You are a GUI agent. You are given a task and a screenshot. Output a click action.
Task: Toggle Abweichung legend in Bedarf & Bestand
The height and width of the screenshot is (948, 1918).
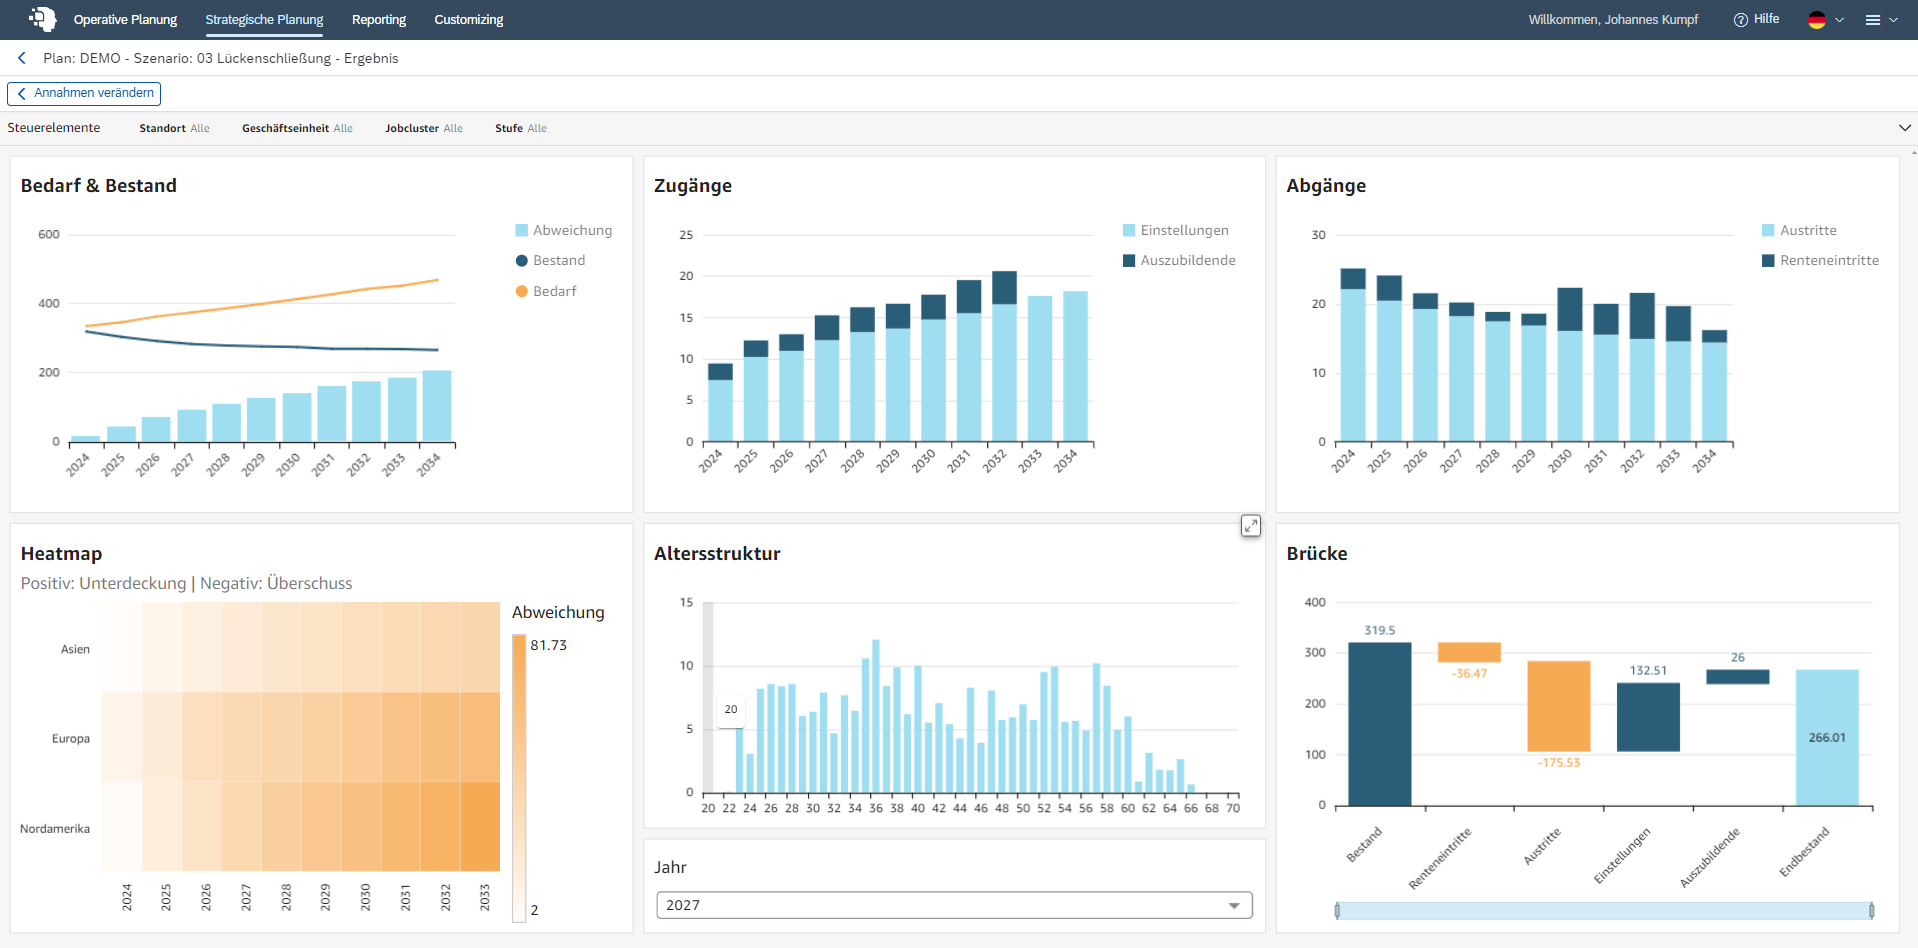coord(563,230)
